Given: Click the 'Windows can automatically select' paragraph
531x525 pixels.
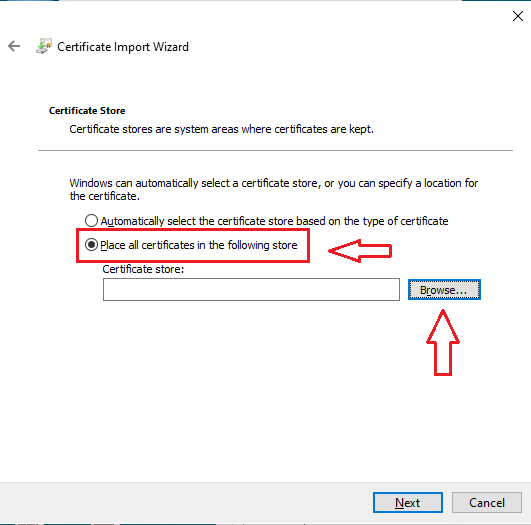Looking at the screenshot, I should point(274,189).
